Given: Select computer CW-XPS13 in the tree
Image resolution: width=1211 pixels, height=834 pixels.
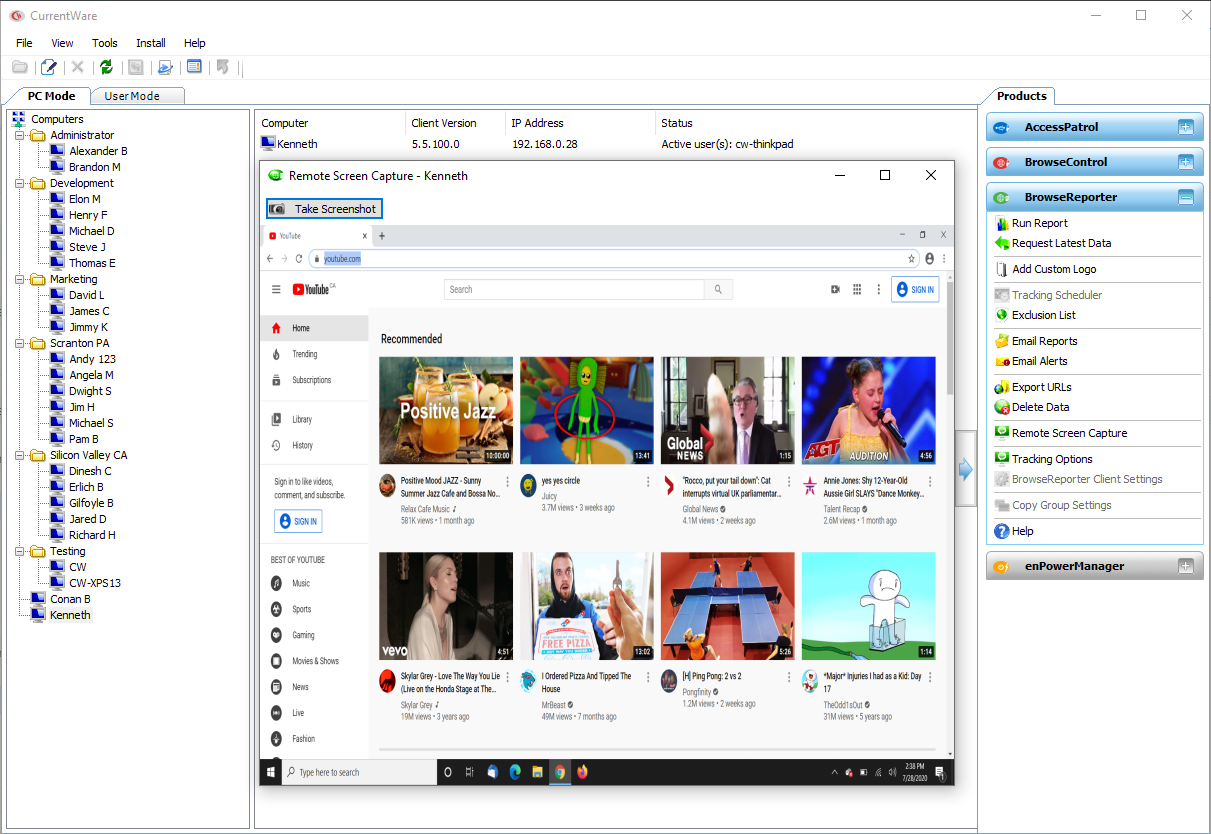Looking at the screenshot, I should pos(95,583).
